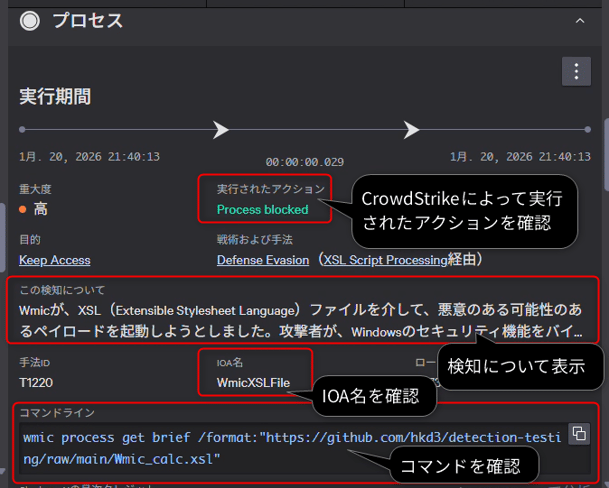The image size is (609, 488).
Task: Click the 高 severity value
Action: [x=40, y=209]
